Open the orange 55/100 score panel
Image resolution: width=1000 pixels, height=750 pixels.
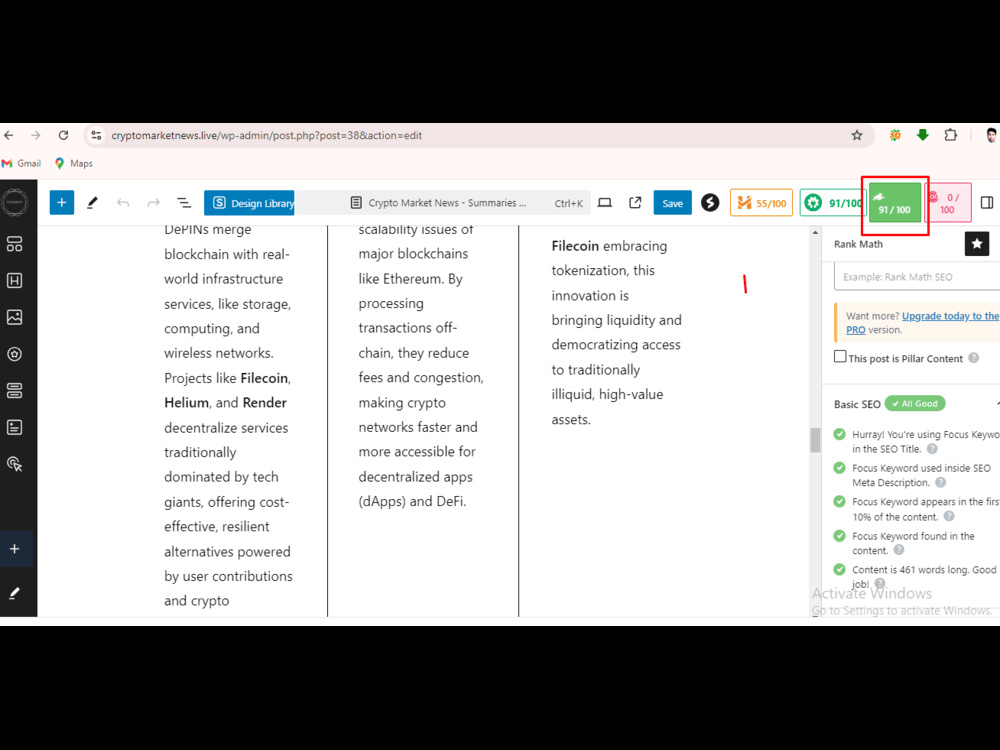pyautogui.click(x=761, y=203)
